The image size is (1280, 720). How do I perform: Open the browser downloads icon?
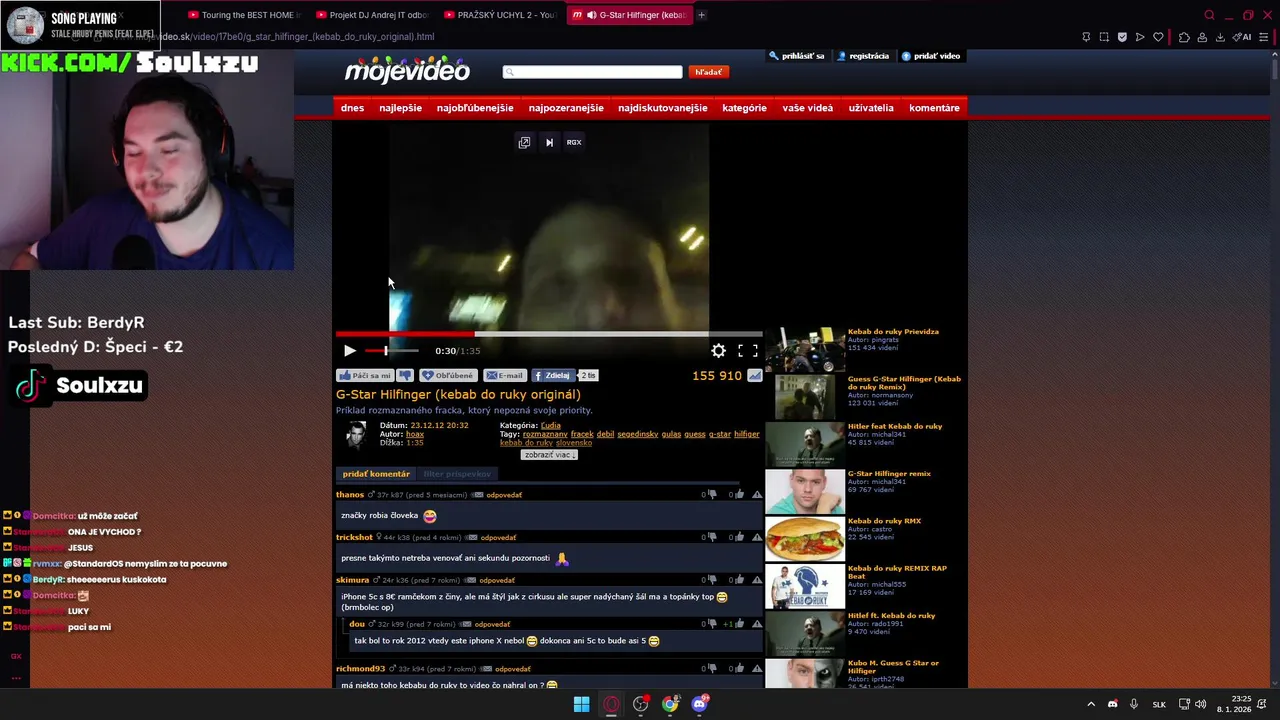click(x=1220, y=37)
